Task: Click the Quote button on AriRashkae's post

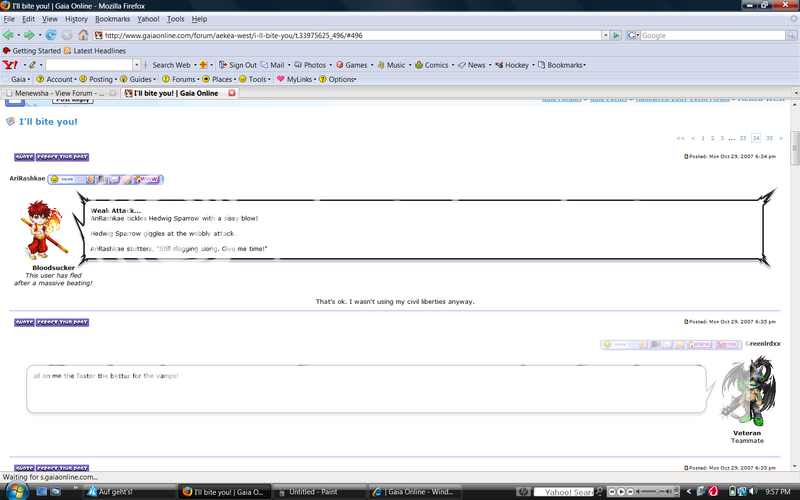Action: tap(25, 157)
